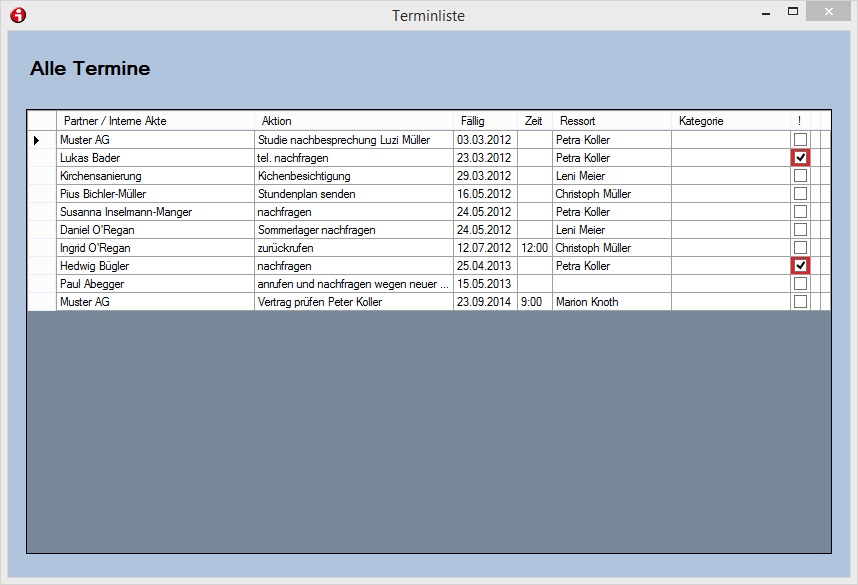The height and width of the screenshot is (585, 858).
Task: Disable the reminder checkbox for Lukas Bader
Action: click(x=800, y=158)
